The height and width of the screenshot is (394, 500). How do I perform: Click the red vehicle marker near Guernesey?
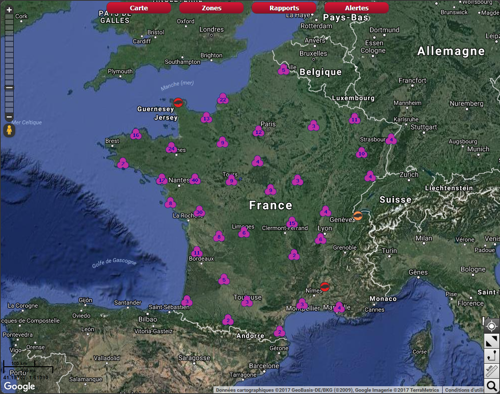178,103
